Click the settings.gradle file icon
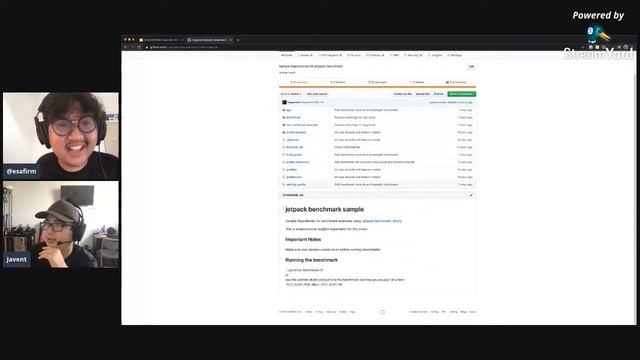 pos(284,185)
